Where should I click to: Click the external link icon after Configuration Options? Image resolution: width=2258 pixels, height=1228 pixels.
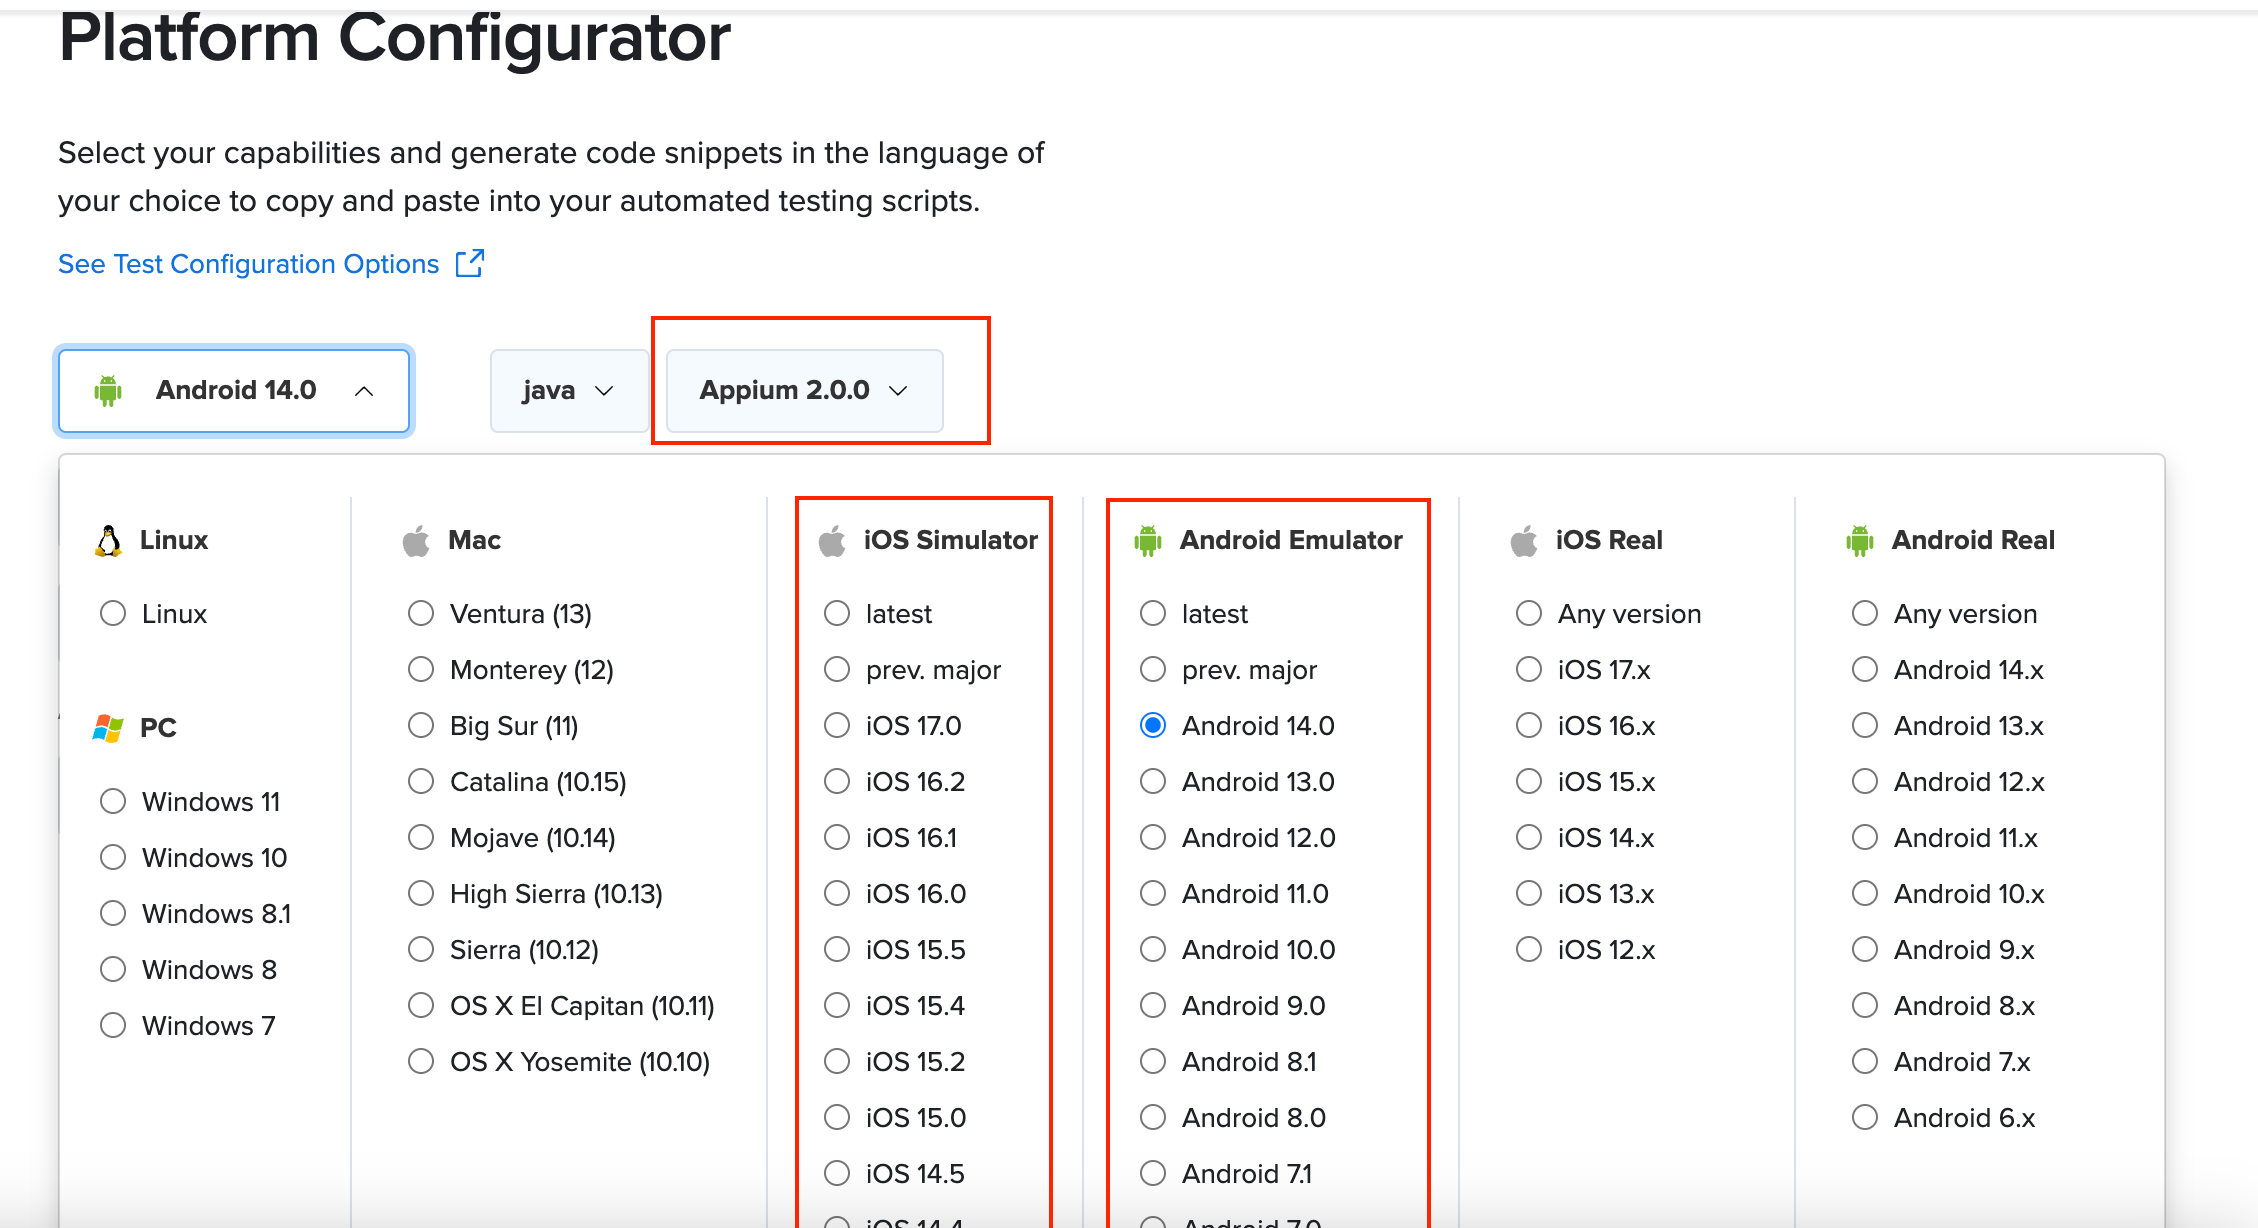click(x=470, y=263)
